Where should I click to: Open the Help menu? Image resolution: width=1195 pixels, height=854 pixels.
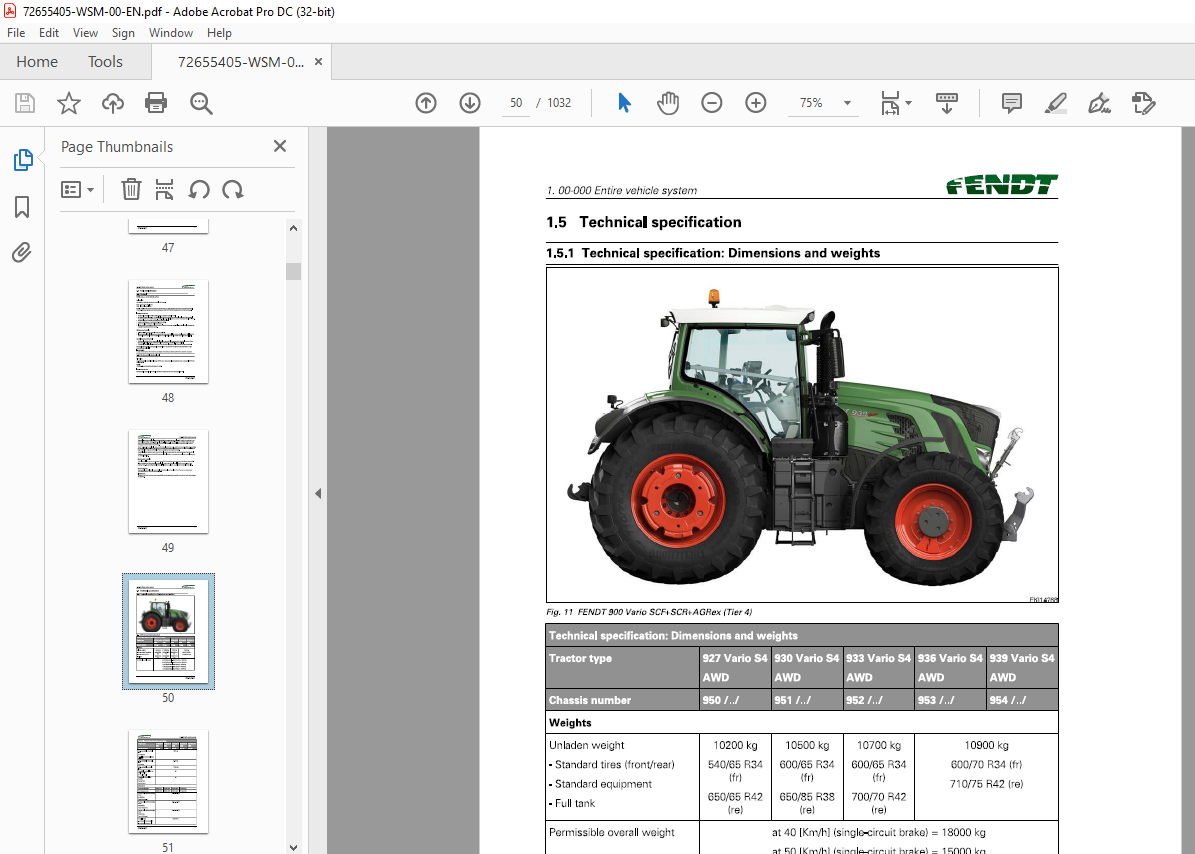(x=219, y=33)
